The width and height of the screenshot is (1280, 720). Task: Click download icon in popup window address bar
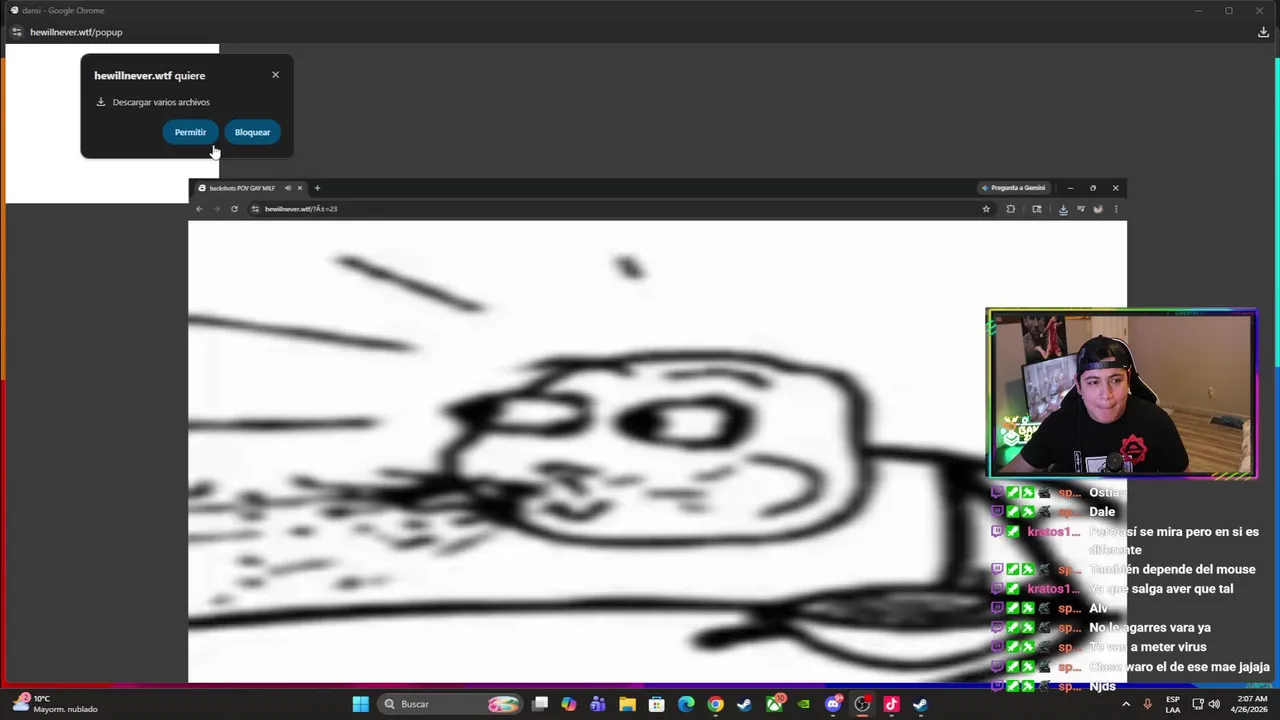coord(1263,32)
